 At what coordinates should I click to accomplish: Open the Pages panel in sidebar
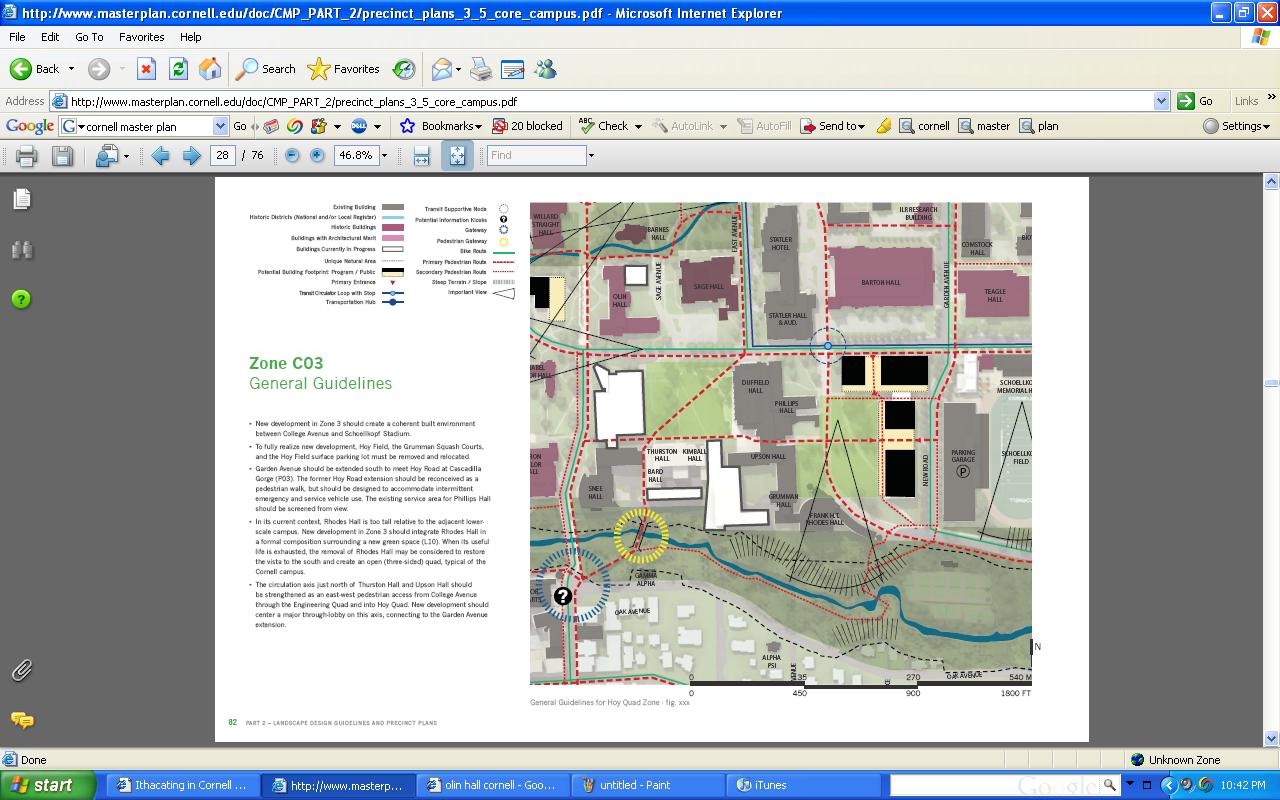point(22,200)
